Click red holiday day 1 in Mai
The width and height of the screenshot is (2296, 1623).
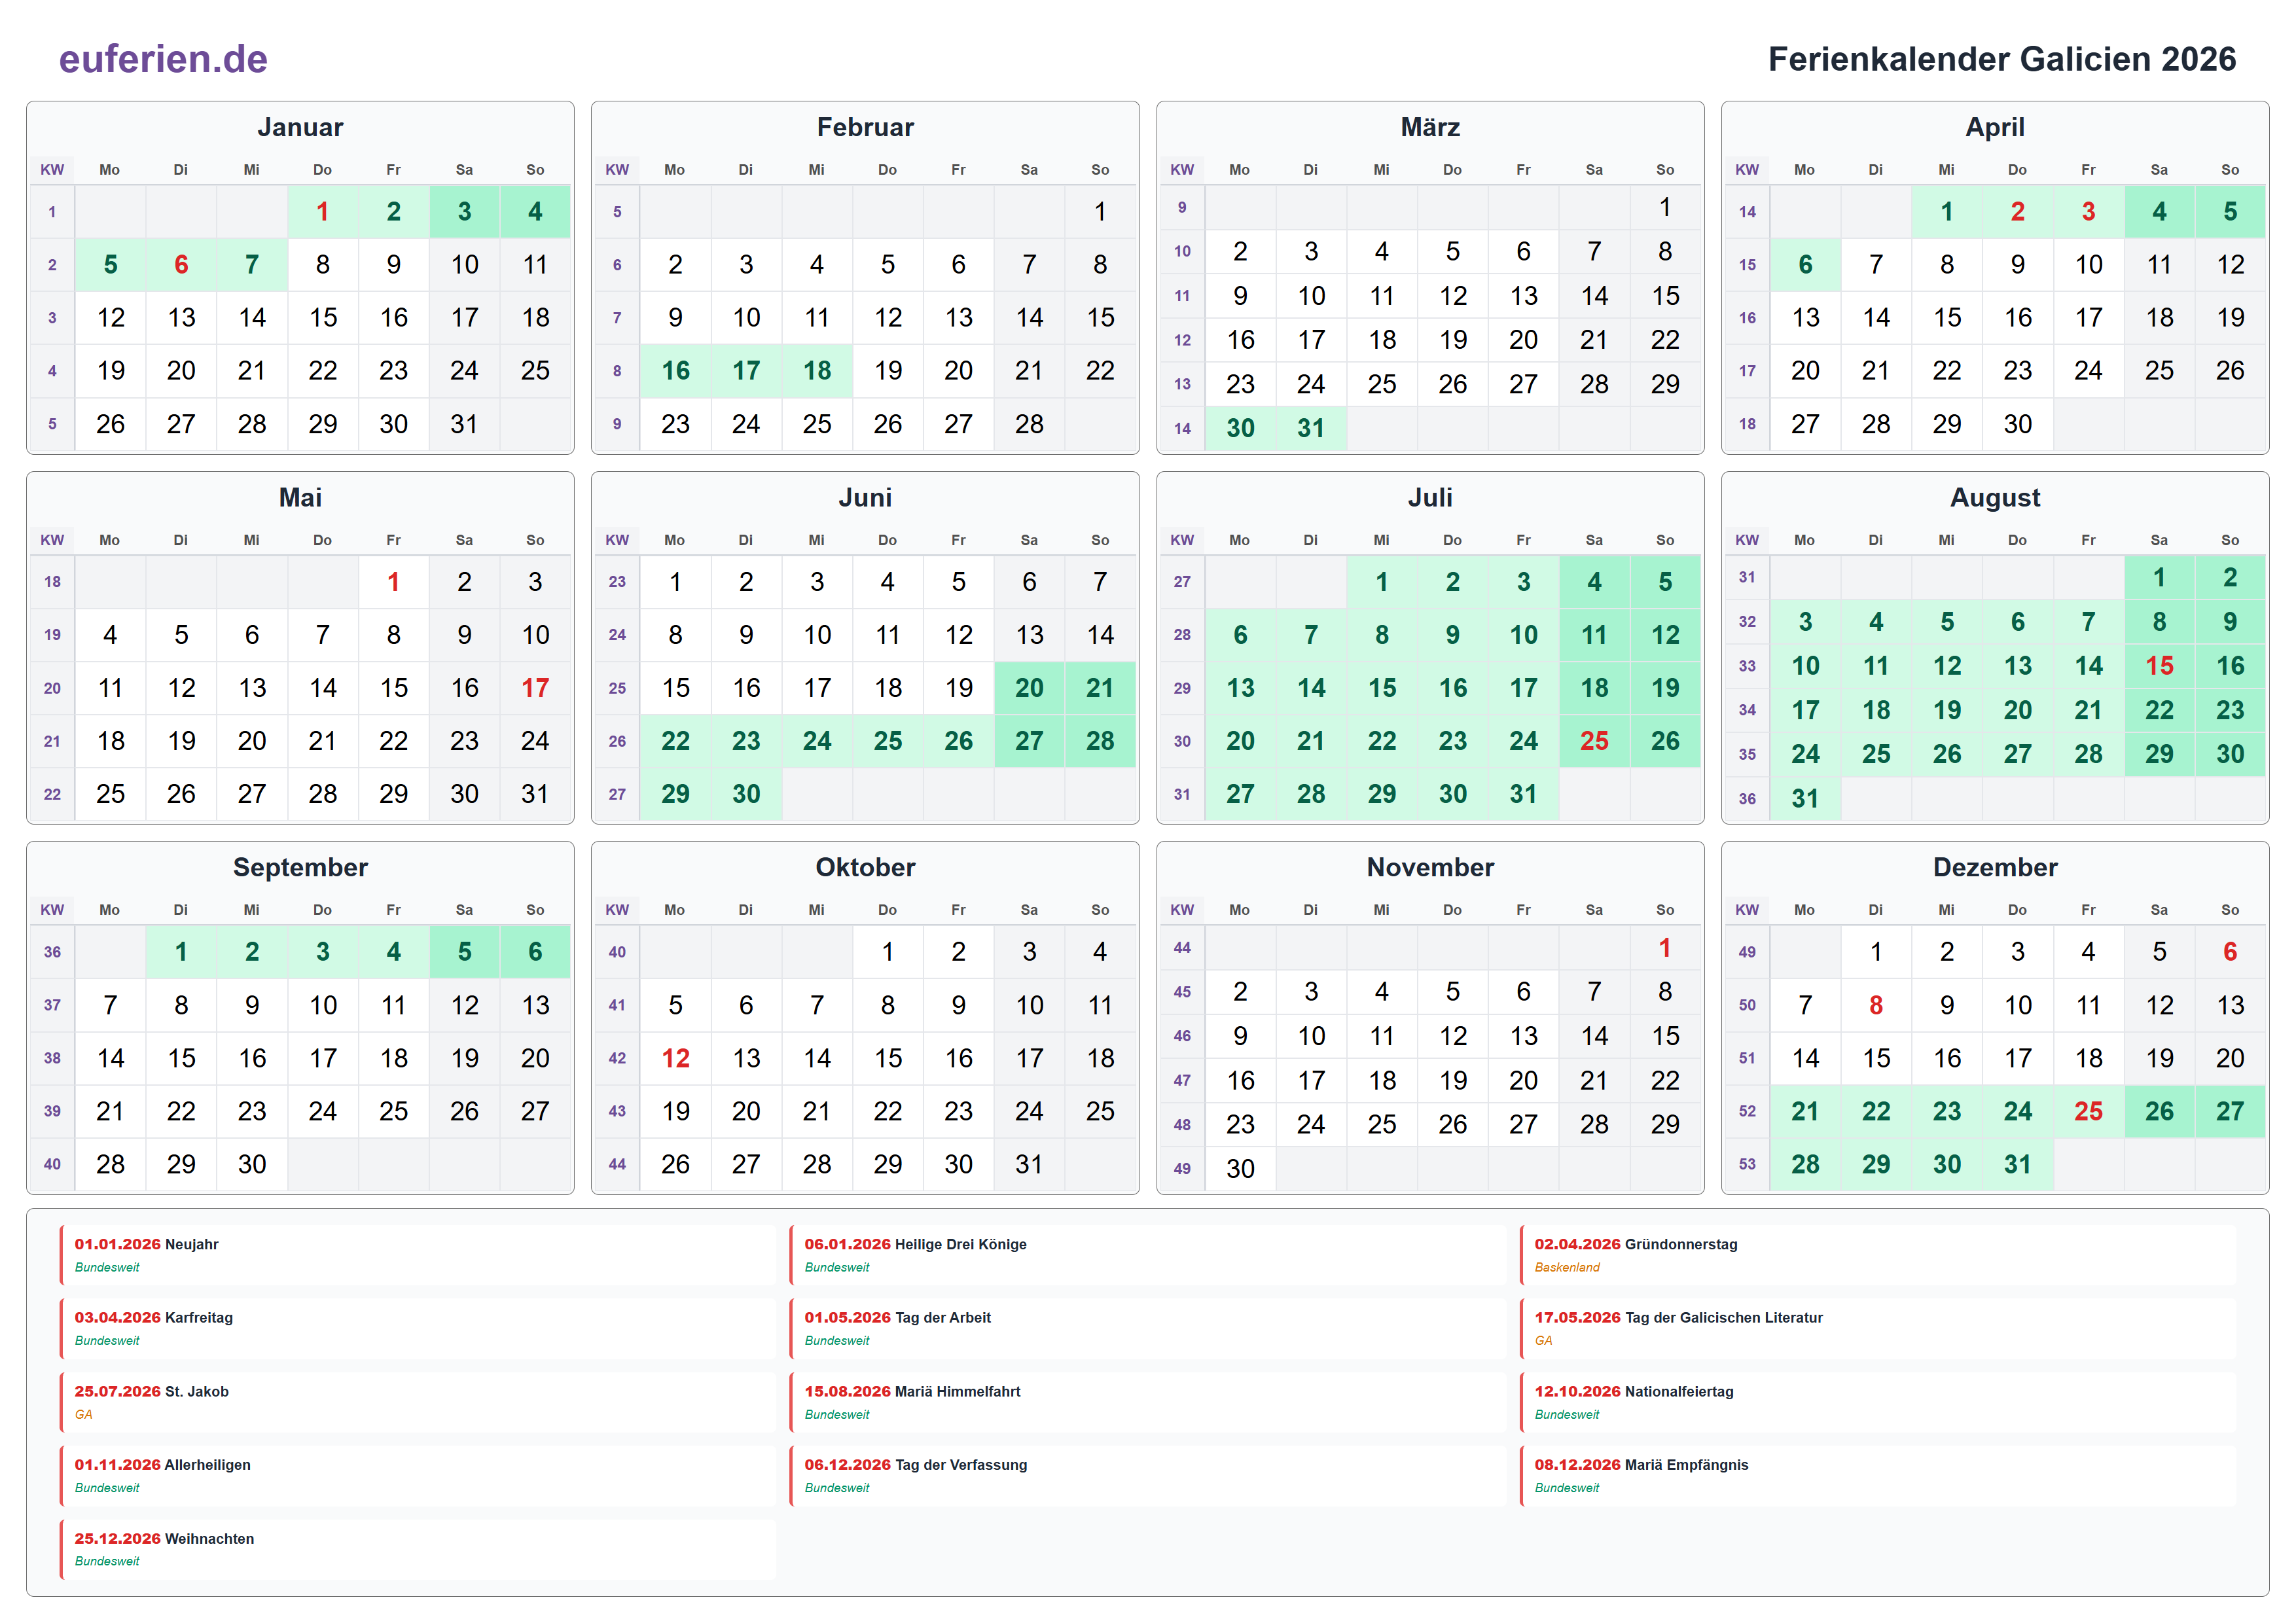[x=393, y=582]
